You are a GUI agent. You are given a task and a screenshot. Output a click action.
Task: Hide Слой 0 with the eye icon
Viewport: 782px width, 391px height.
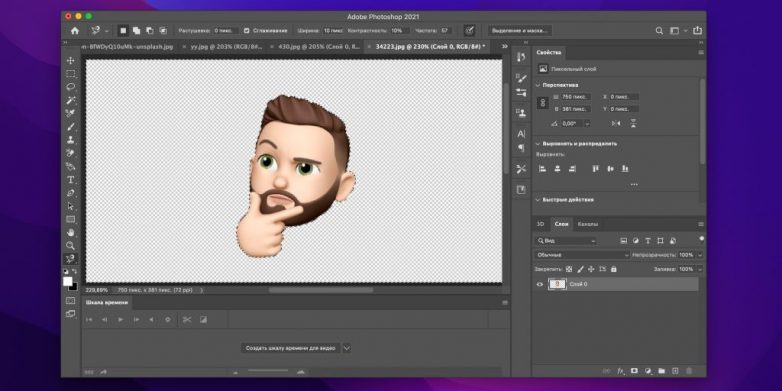(x=540, y=284)
